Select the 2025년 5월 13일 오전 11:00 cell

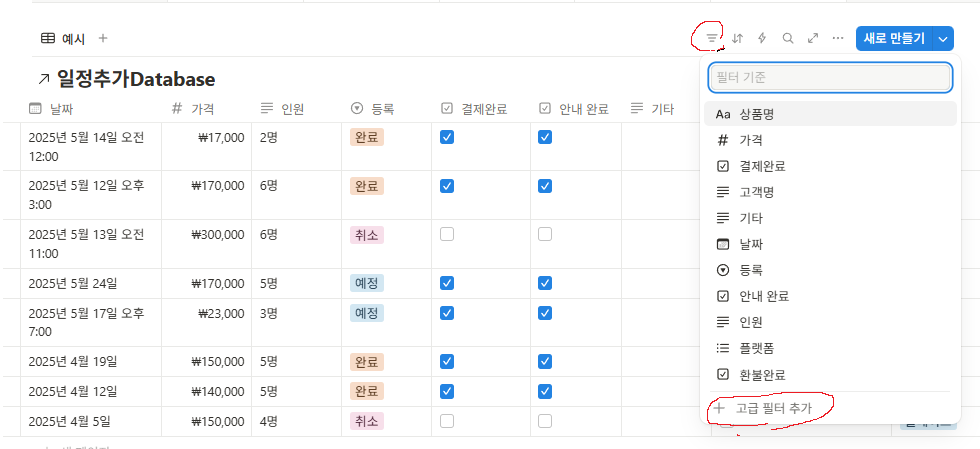pyautogui.click(x=91, y=244)
